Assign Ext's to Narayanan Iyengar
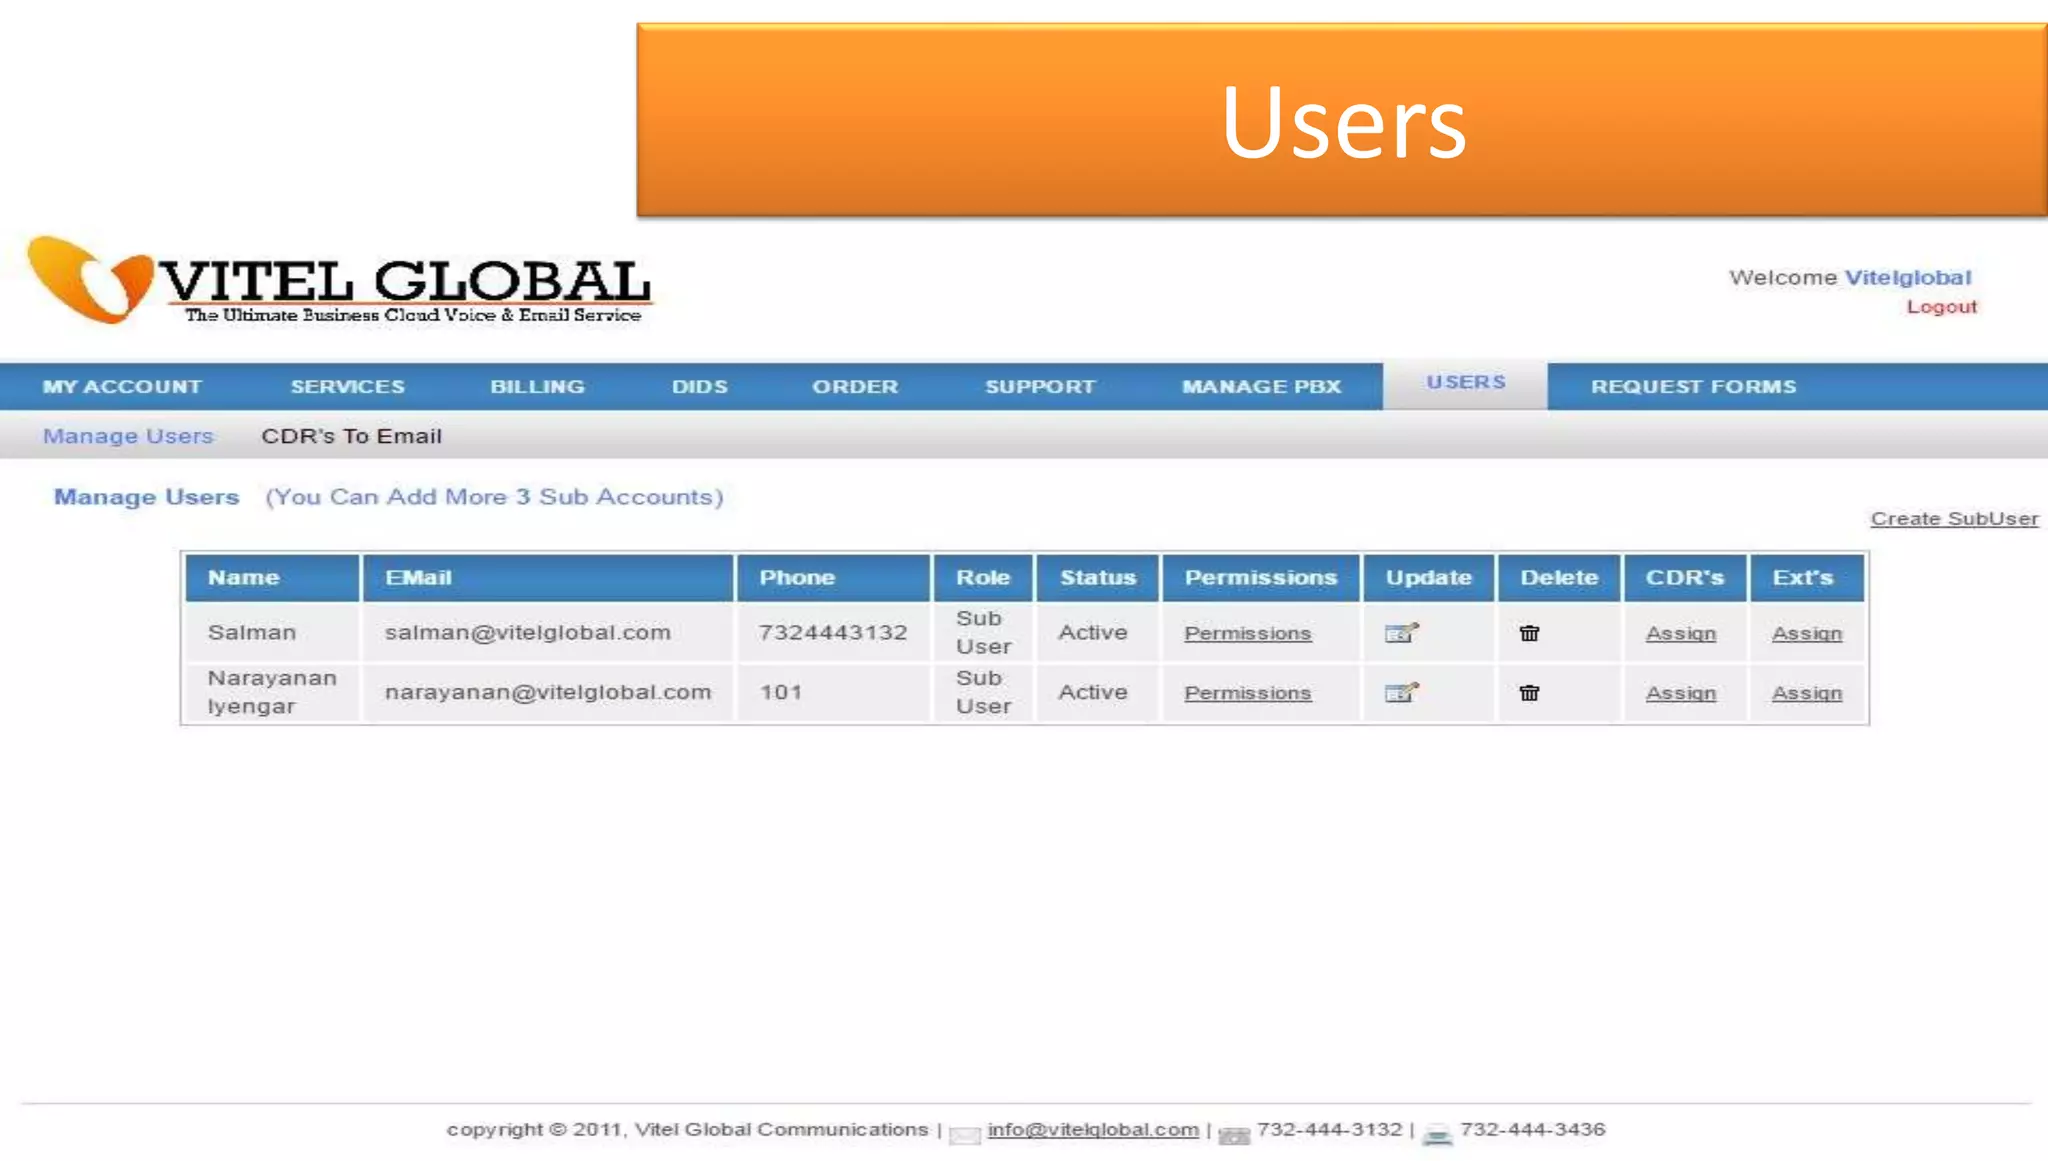This screenshot has height=1161, width=2048. tap(1806, 693)
